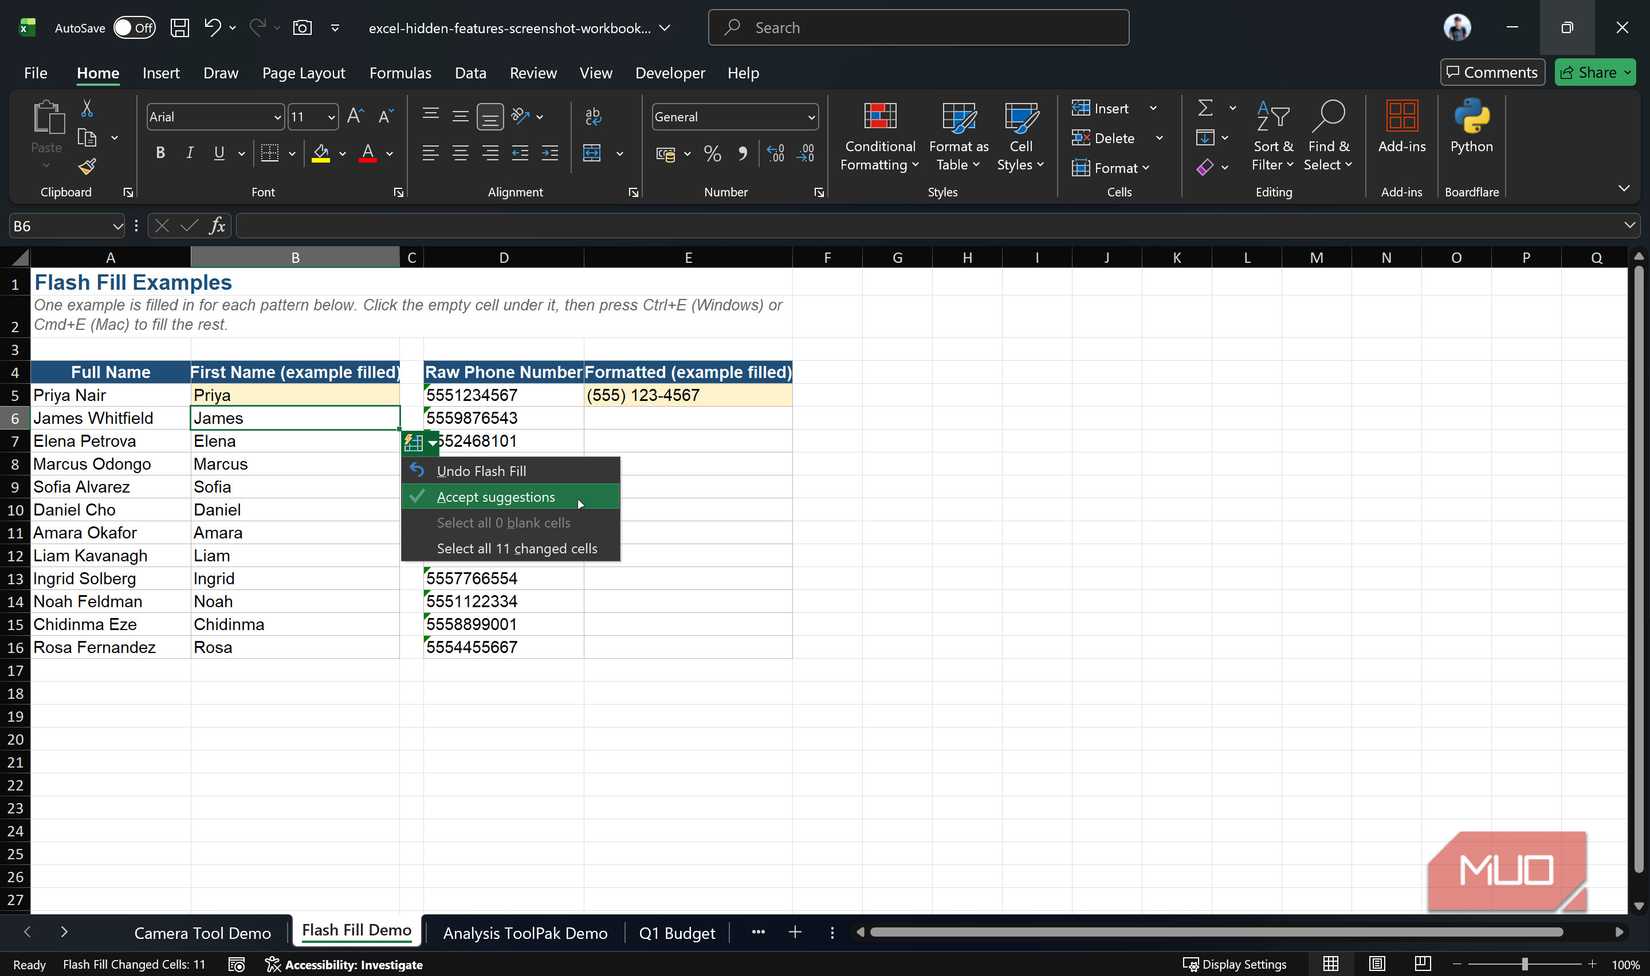1650x976 pixels.
Task: Click the Format Painter brush icon
Action: point(87,166)
